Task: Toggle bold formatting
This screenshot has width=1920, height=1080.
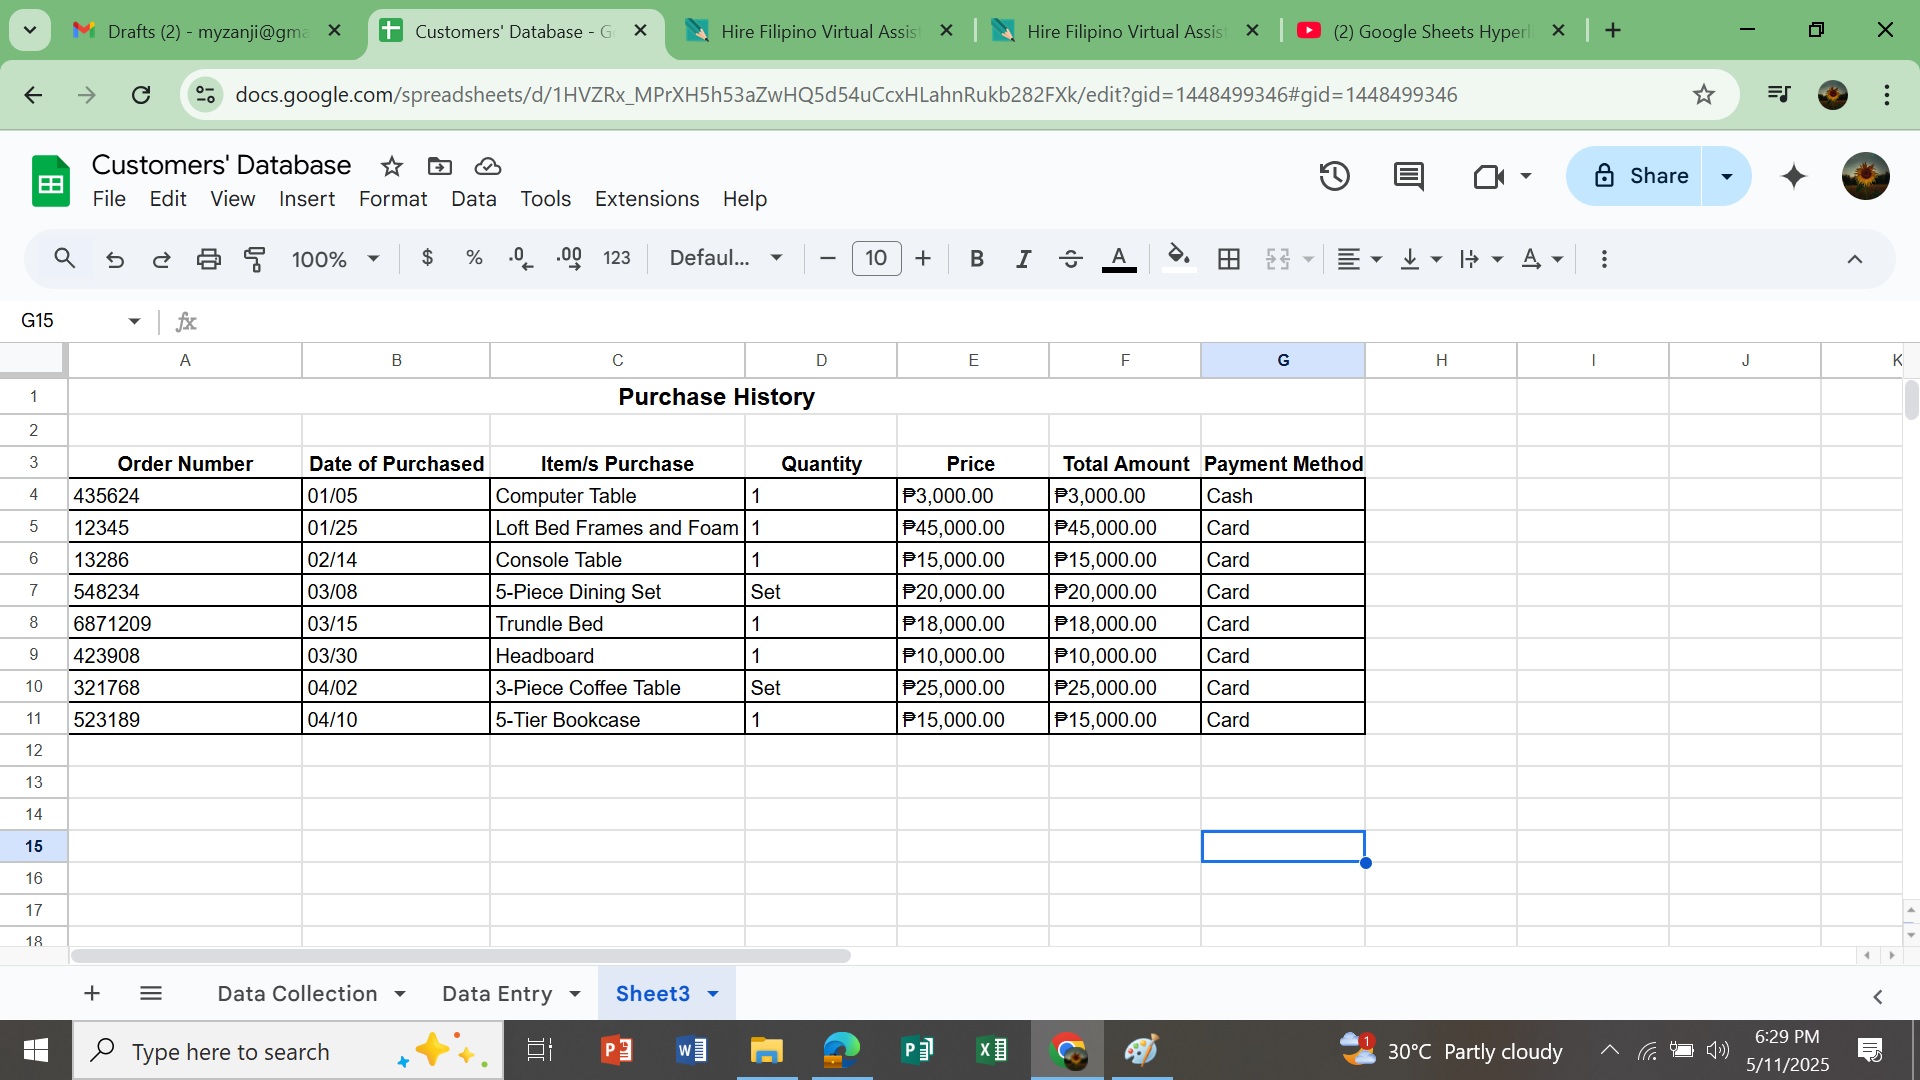Action: tap(976, 259)
